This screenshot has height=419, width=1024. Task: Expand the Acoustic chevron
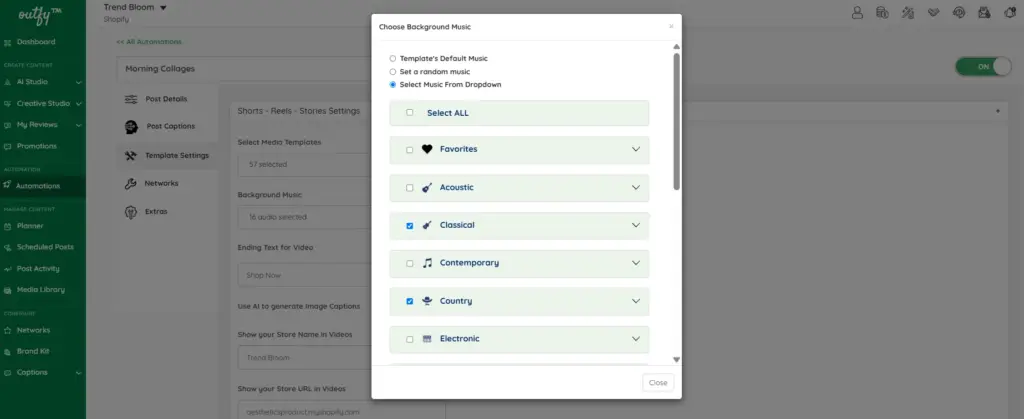click(636, 187)
